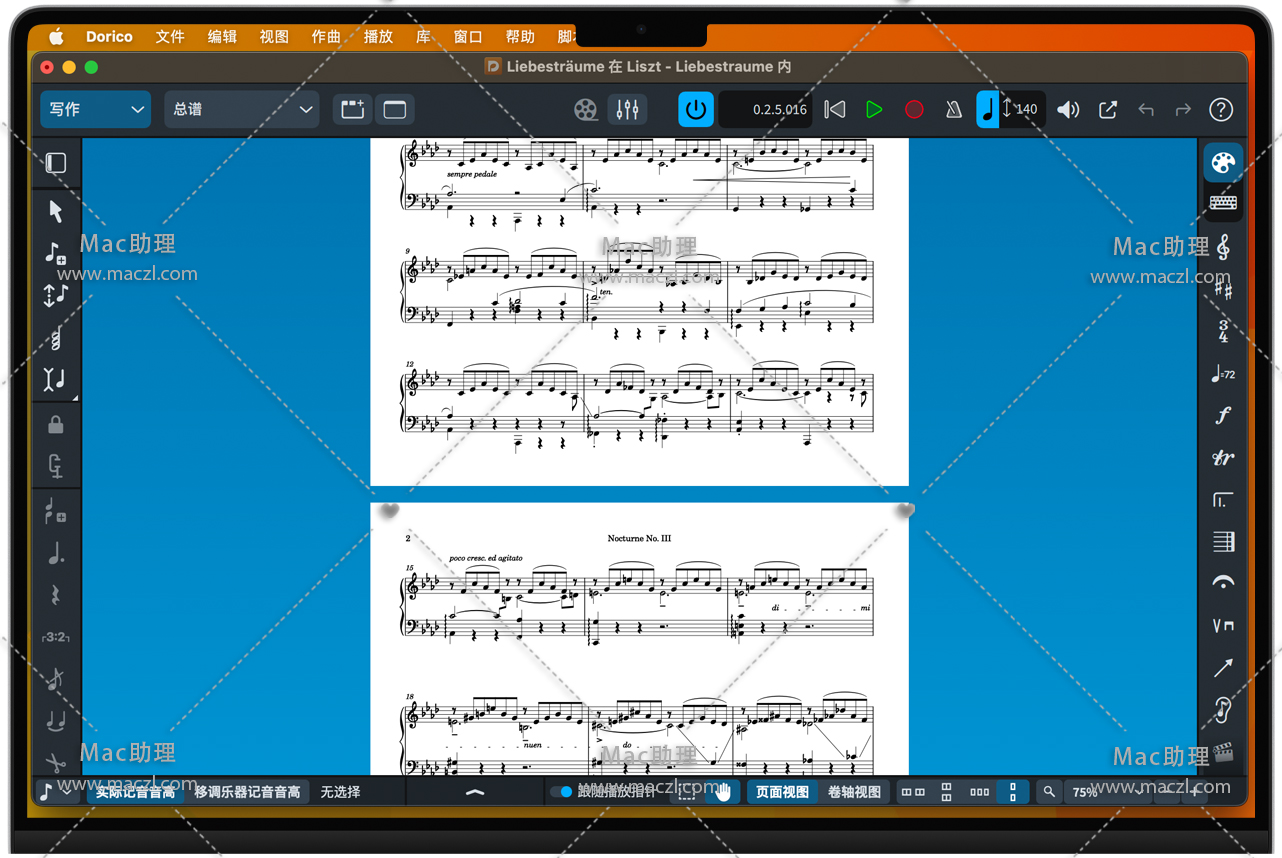1282x858 pixels.
Task: Click the tie notes icon
Action: [56, 721]
